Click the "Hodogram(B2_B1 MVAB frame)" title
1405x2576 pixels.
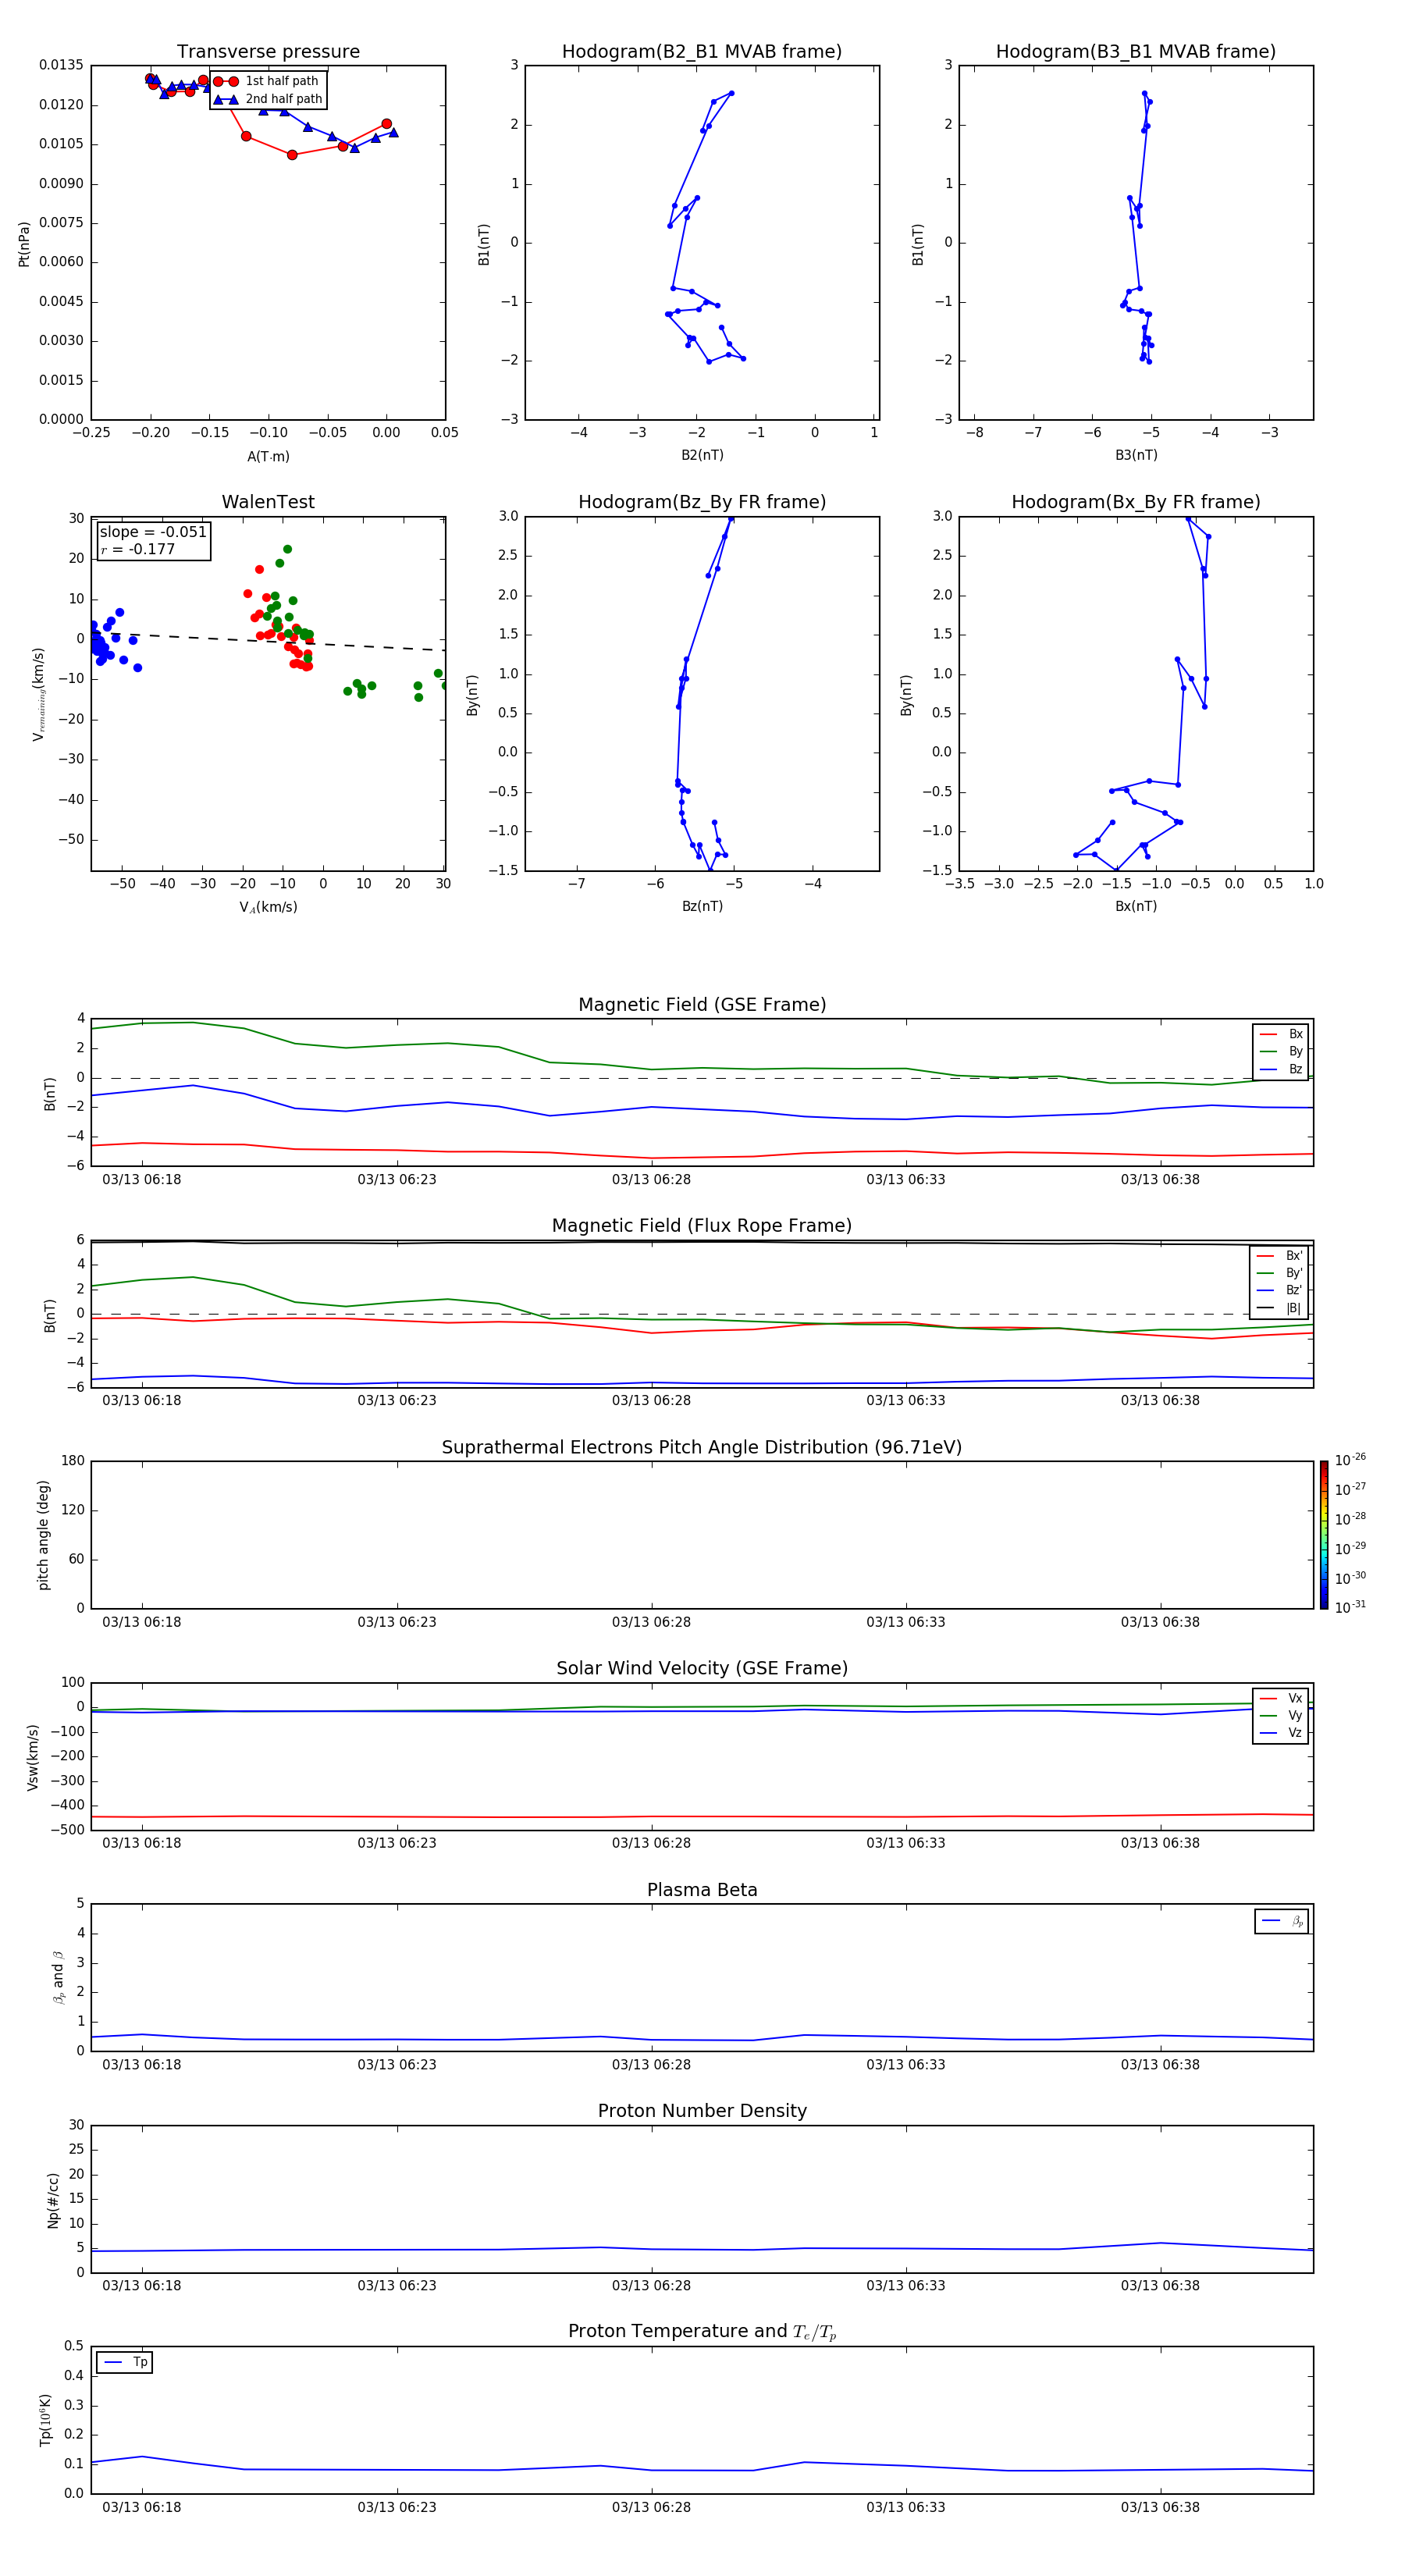point(702,52)
